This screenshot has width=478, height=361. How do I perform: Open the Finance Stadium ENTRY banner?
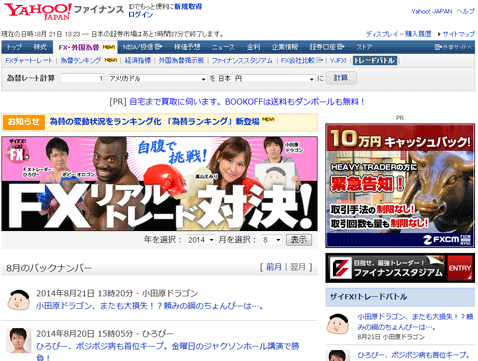400,268
